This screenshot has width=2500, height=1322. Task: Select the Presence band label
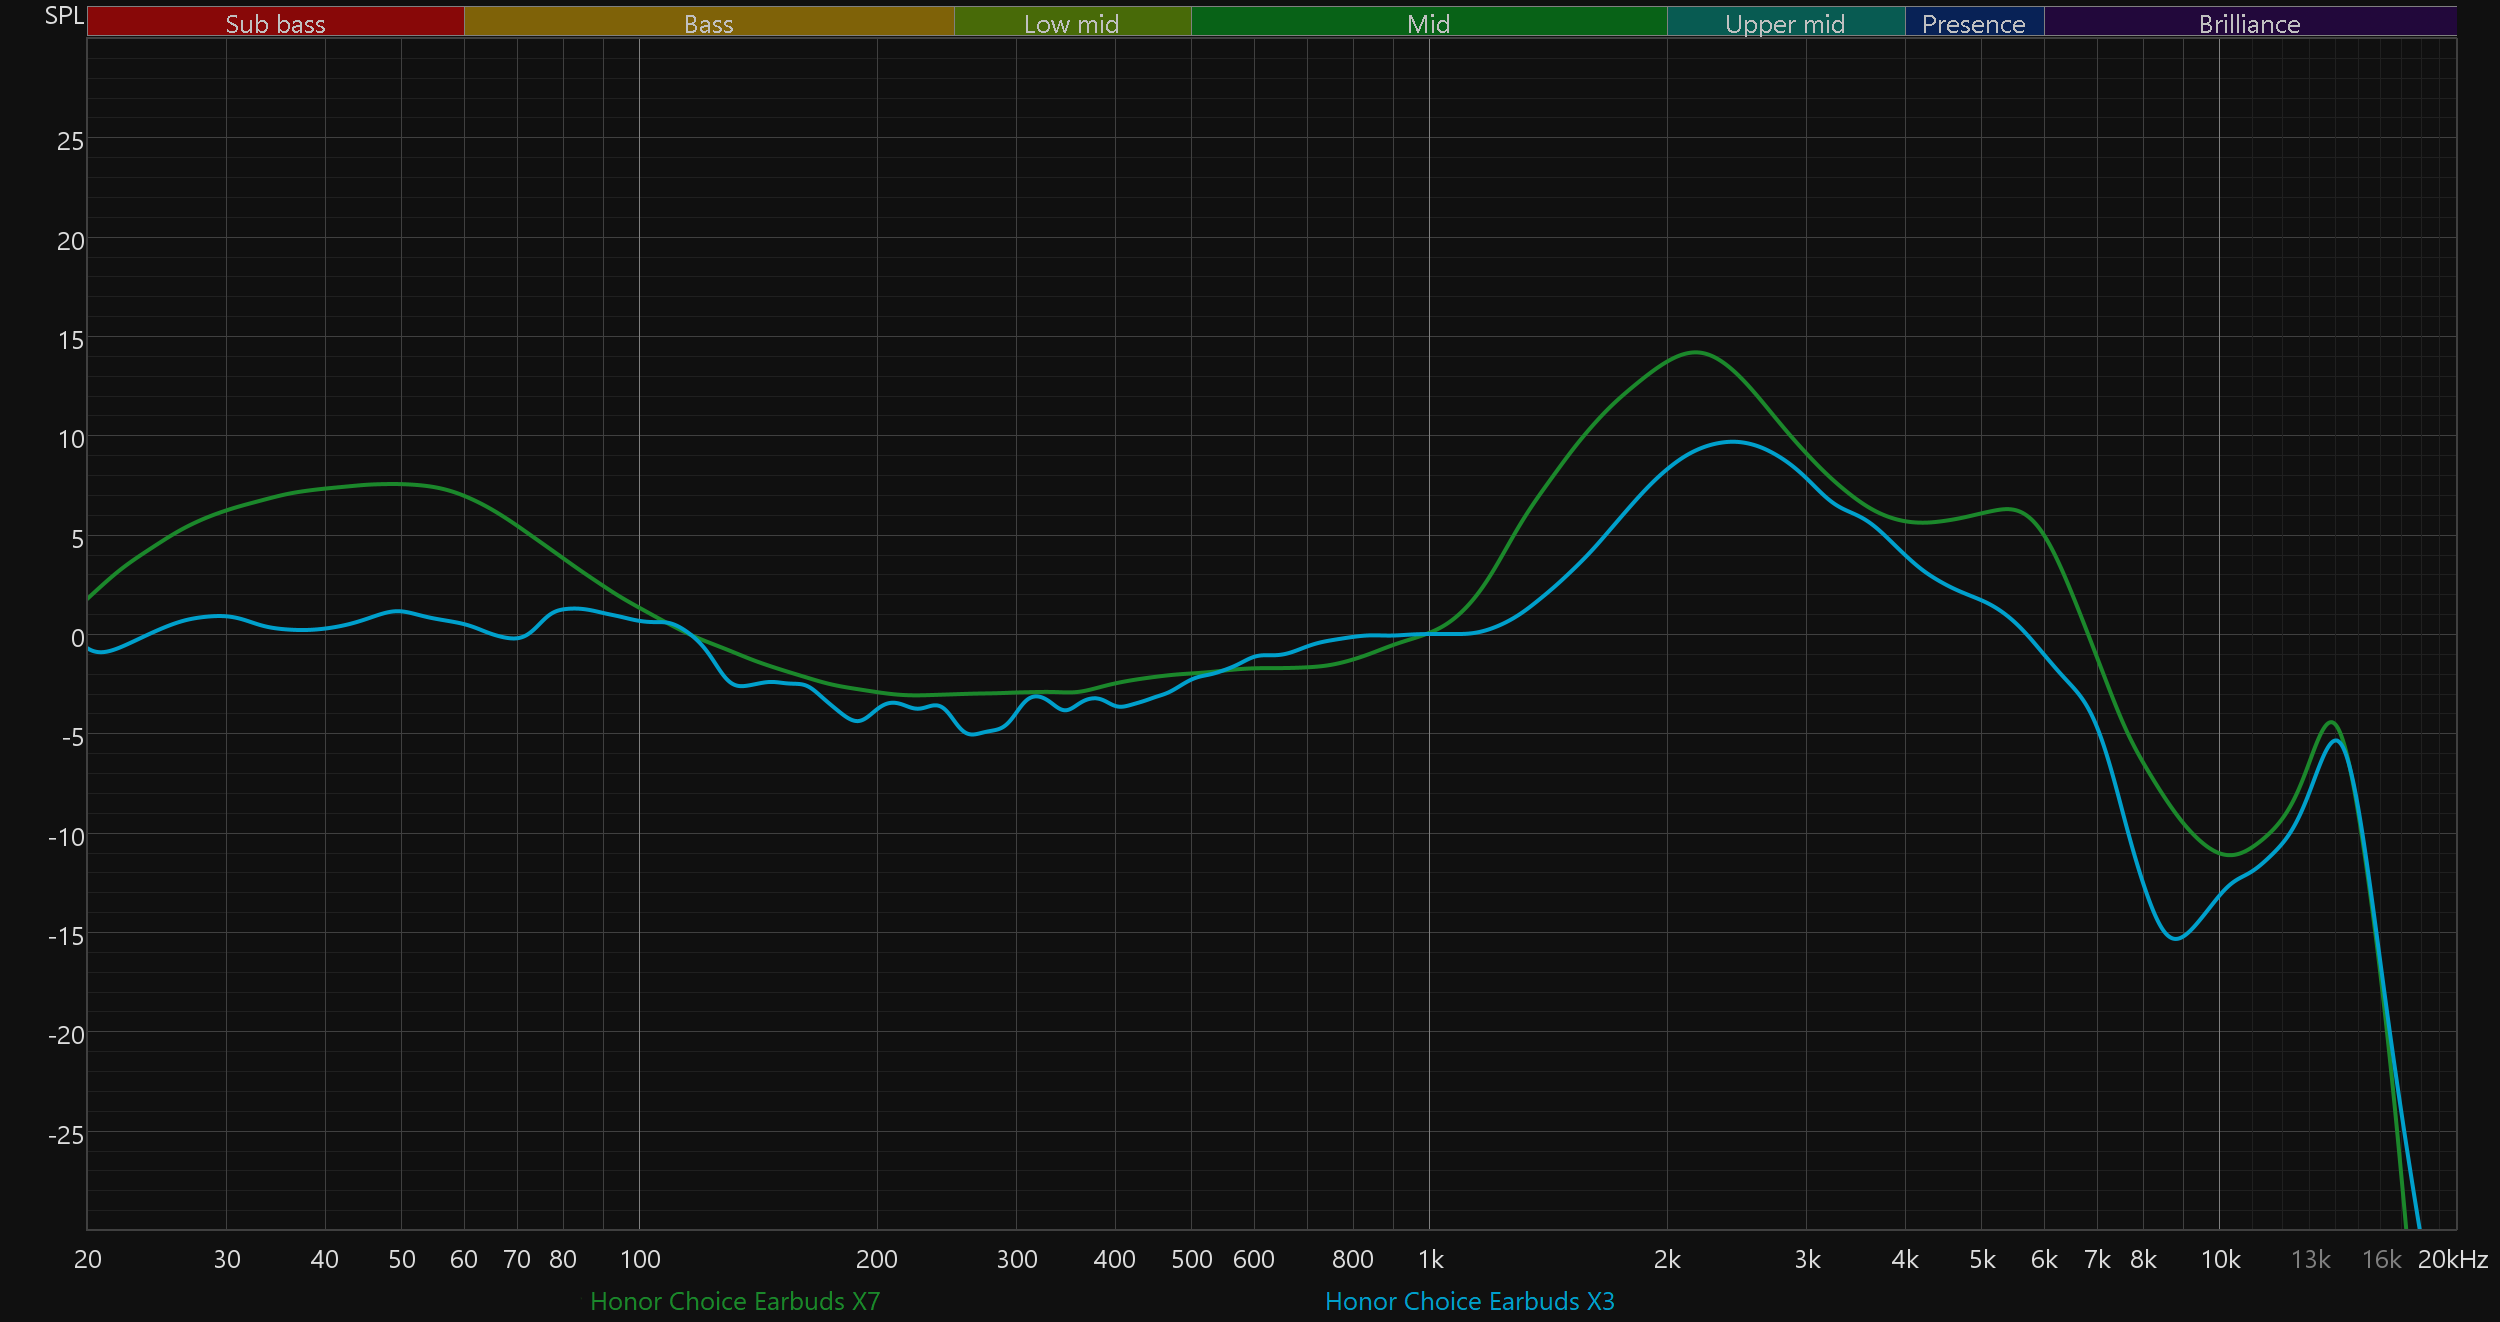click(1973, 23)
